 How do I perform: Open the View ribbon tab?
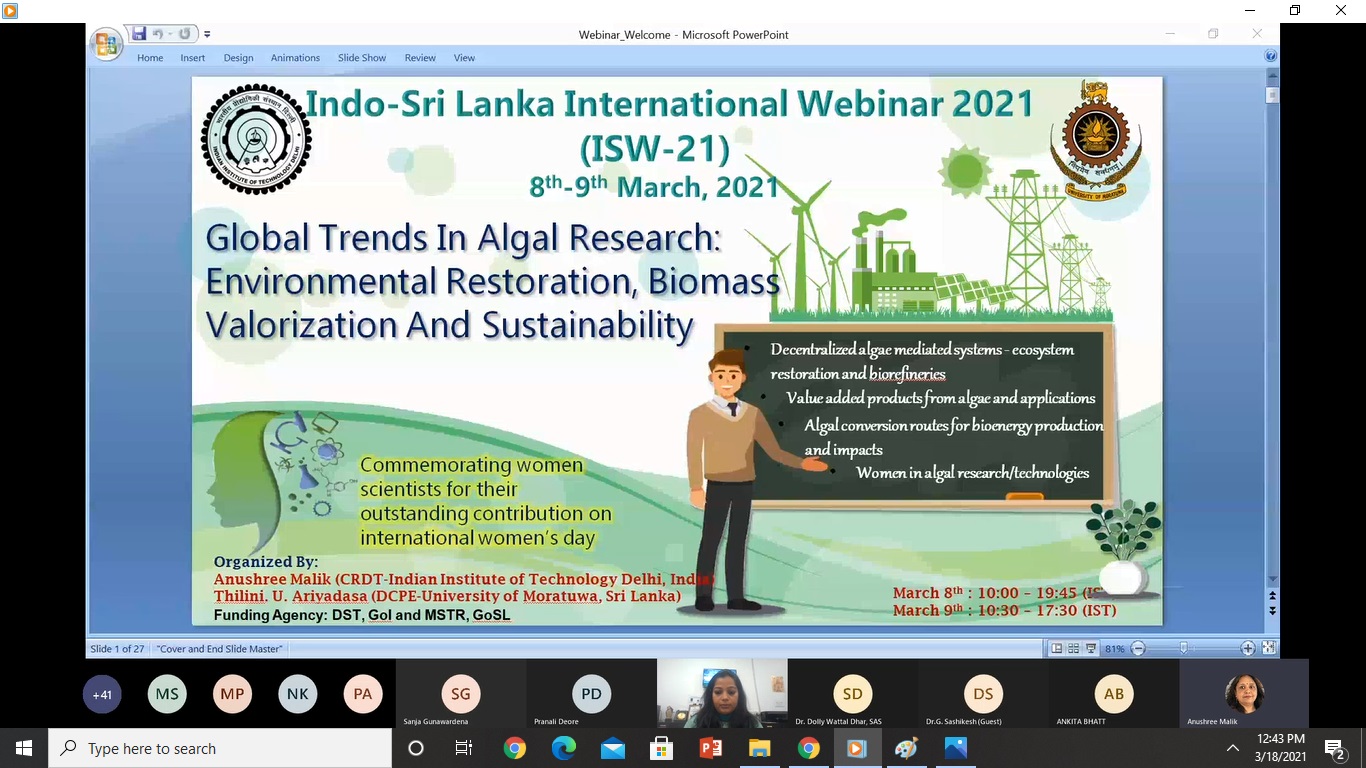pos(464,58)
